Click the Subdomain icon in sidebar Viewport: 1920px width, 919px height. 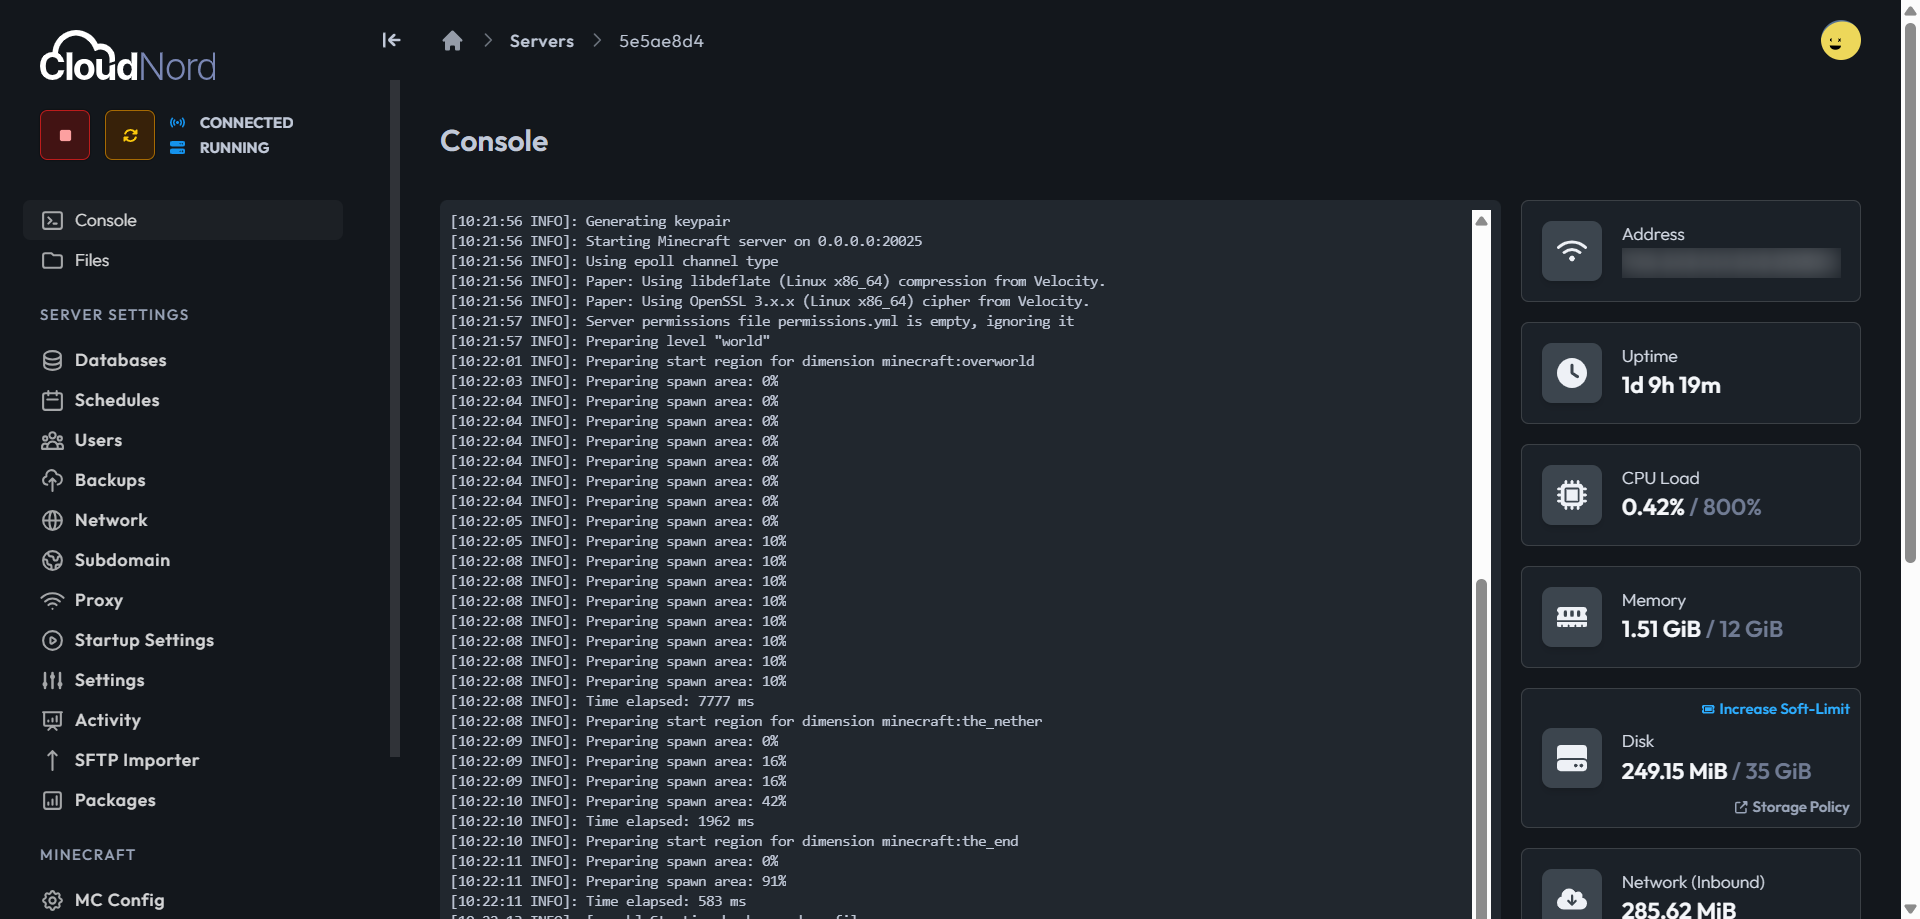click(53, 560)
